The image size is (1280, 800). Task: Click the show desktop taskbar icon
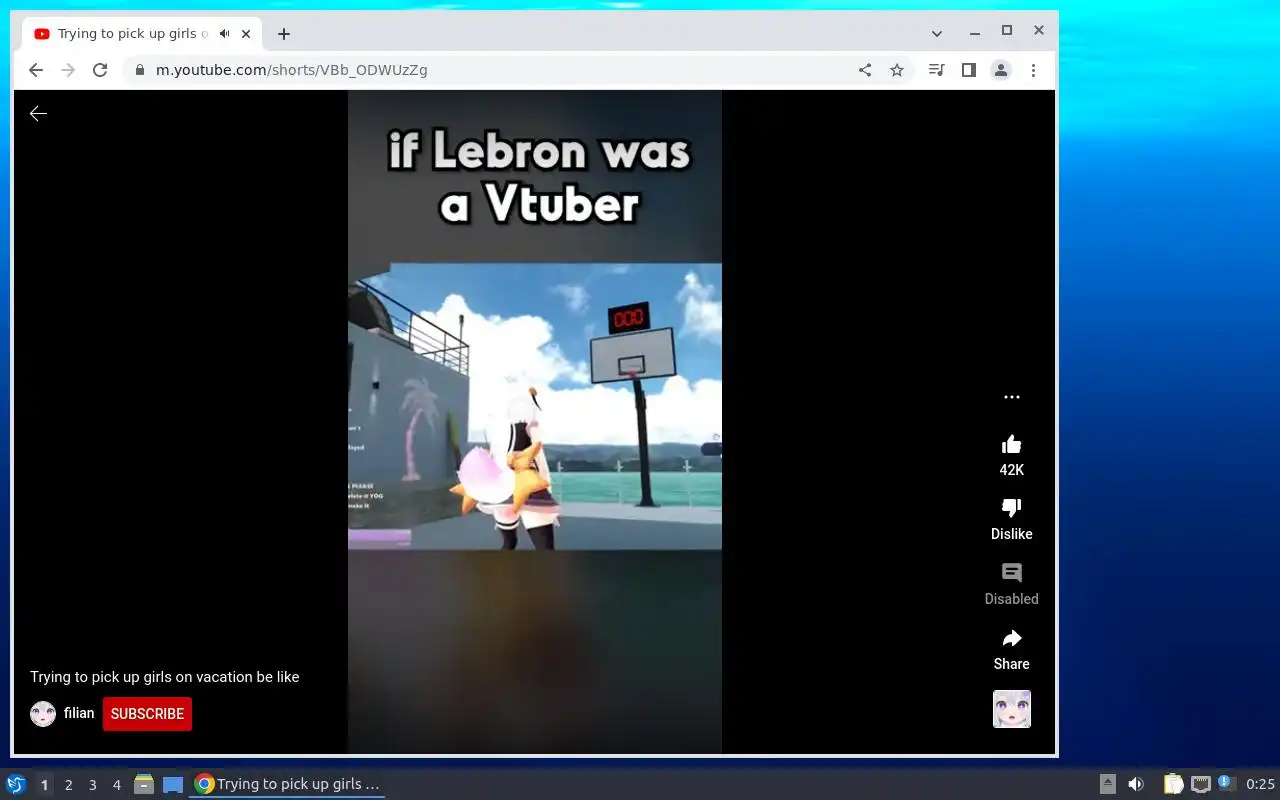[x=173, y=785]
